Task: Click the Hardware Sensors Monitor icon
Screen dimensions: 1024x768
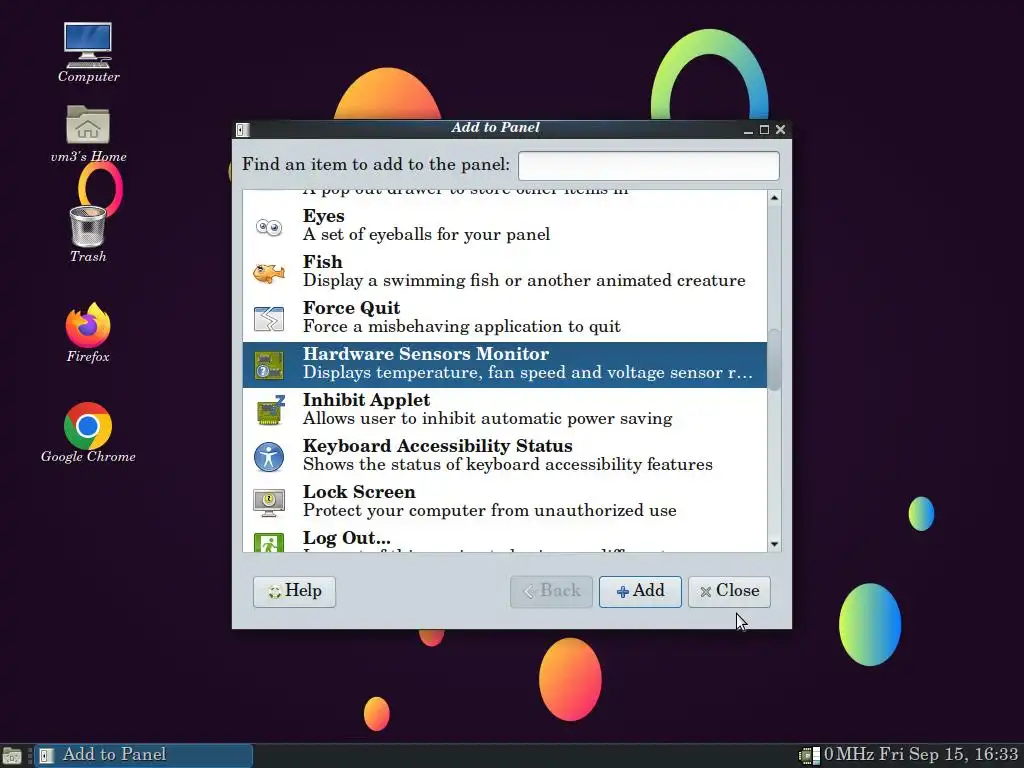Action: (x=268, y=365)
